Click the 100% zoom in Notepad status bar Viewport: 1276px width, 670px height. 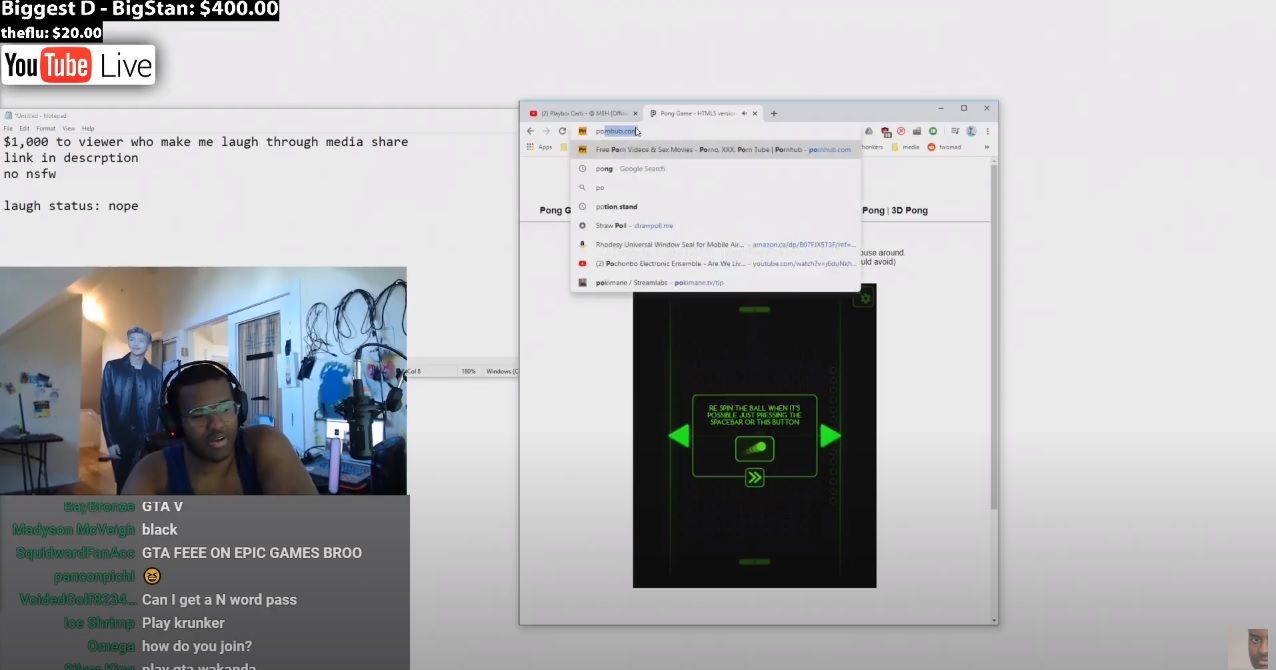tap(468, 371)
